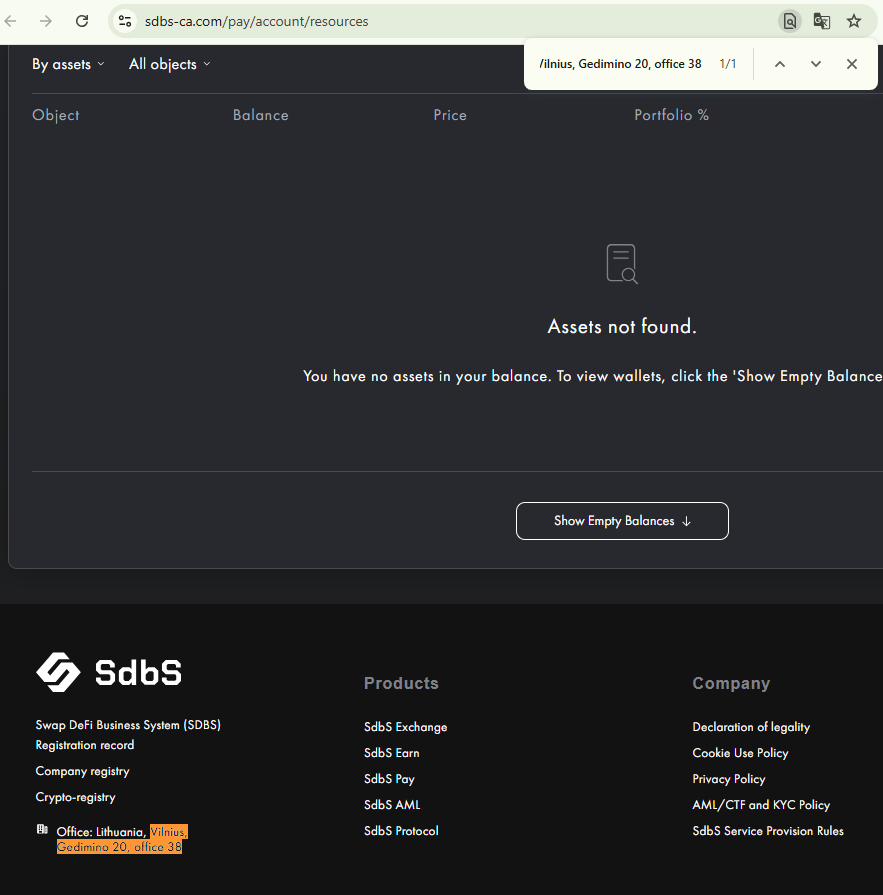Close the find bar

pyautogui.click(x=852, y=64)
